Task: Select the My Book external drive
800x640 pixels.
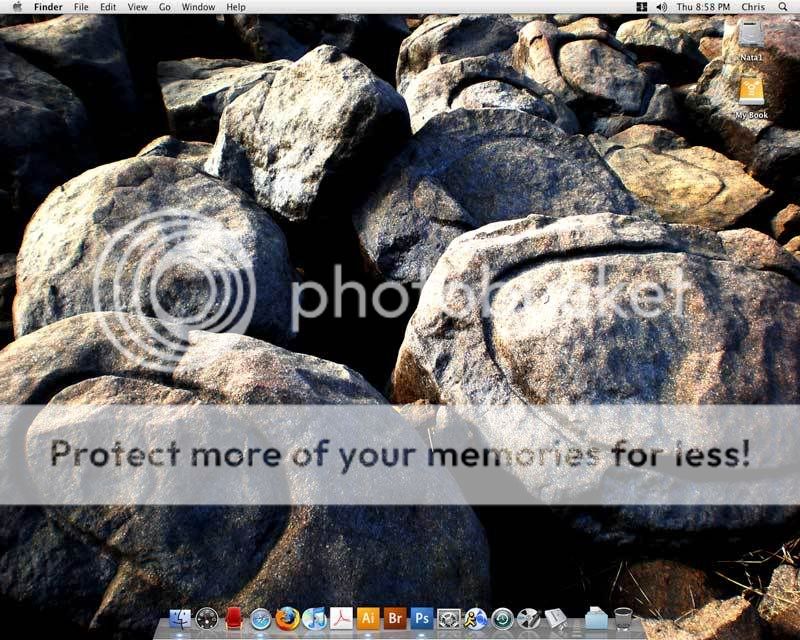Action: [x=751, y=95]
